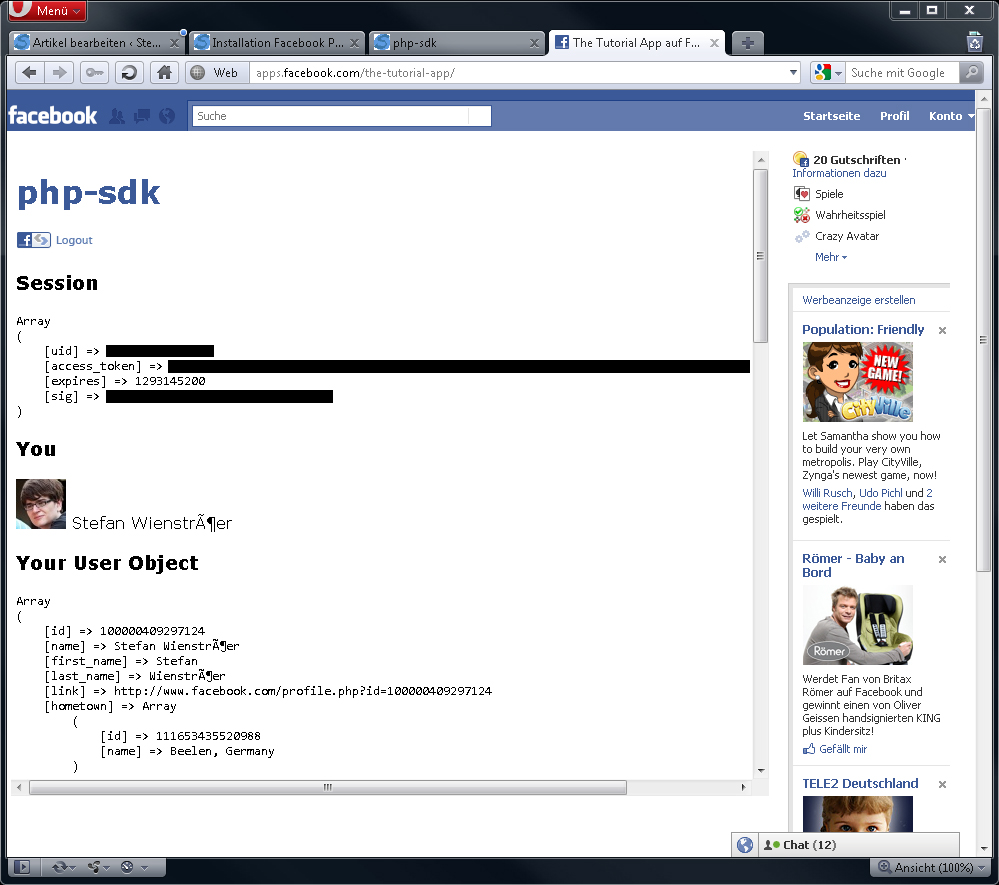This screenshot has height=885, width=999.
Task: Go to the browser home page
Action: coord(164,73)
